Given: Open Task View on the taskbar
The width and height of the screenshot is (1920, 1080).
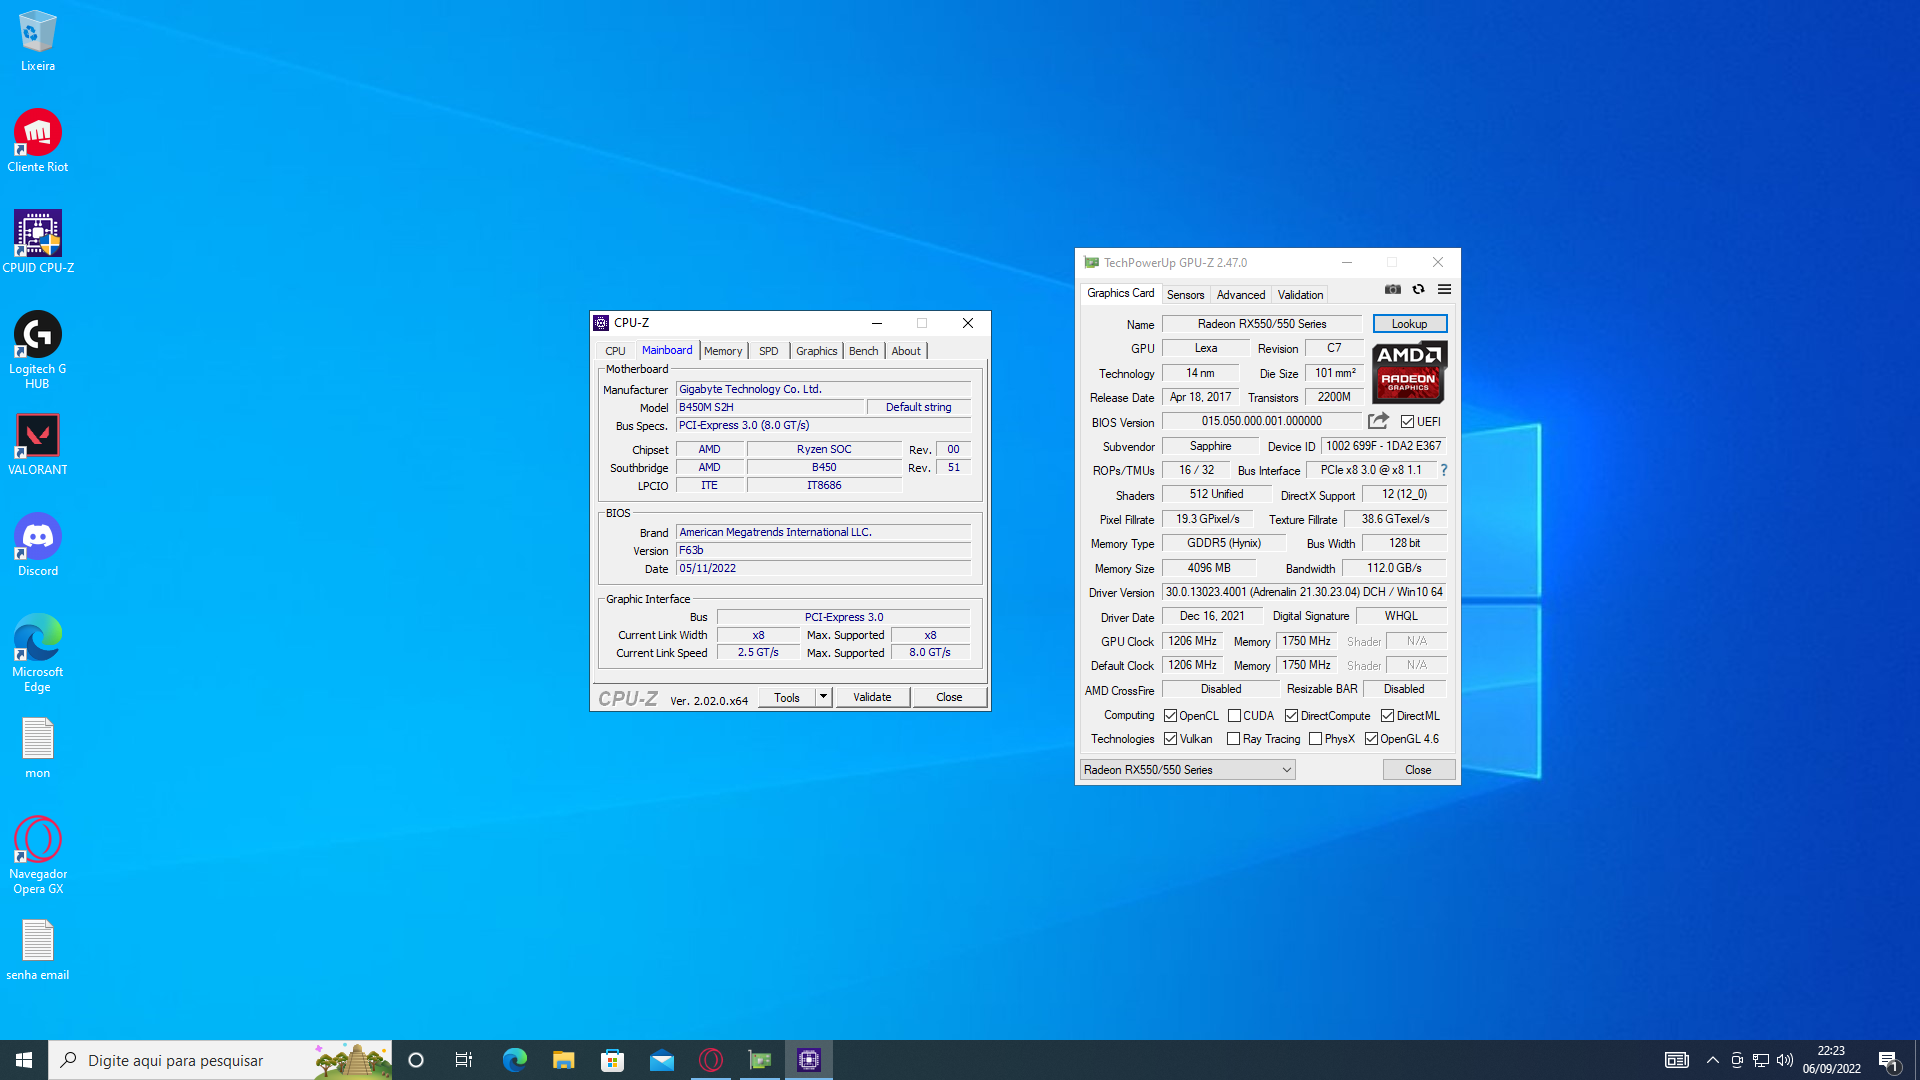Looking at the screenshot, I should pos(464,1060).
